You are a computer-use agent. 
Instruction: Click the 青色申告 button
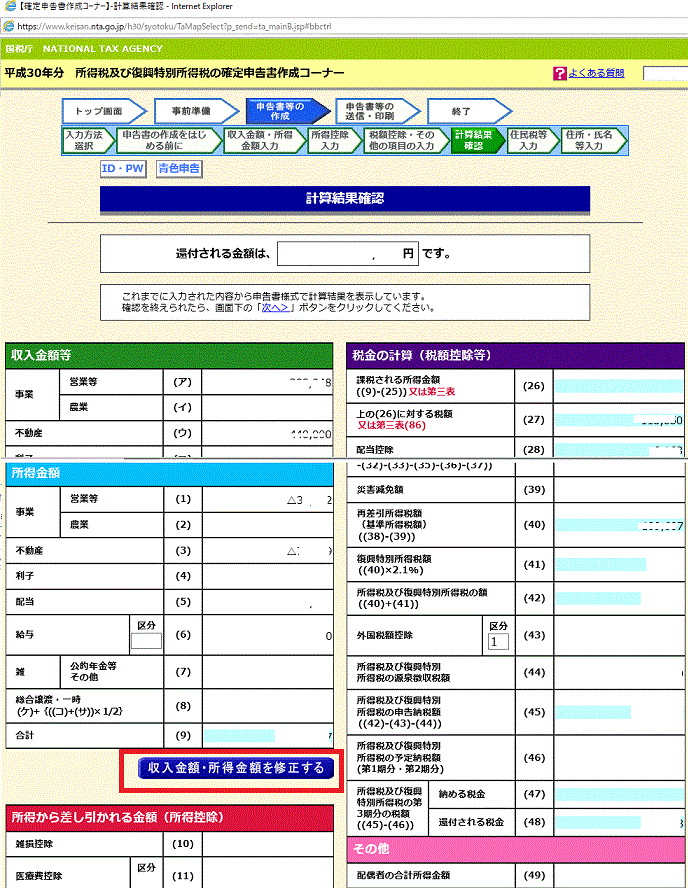tap(179, 169)
